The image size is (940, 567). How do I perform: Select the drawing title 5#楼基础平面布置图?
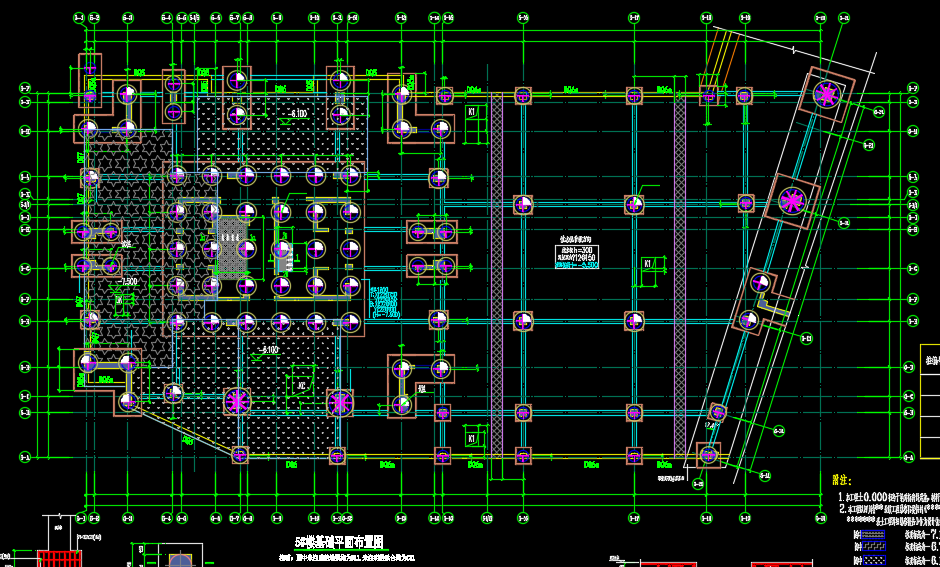(x=339, y=542)
